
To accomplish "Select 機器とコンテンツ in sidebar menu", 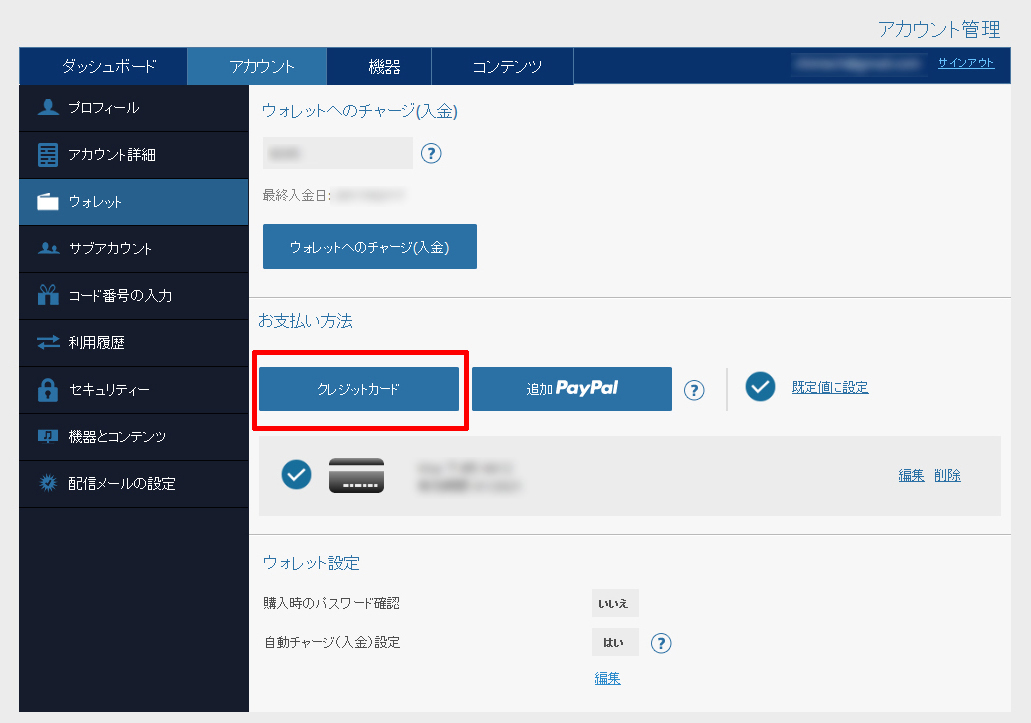I will click(x=134, y=437).
